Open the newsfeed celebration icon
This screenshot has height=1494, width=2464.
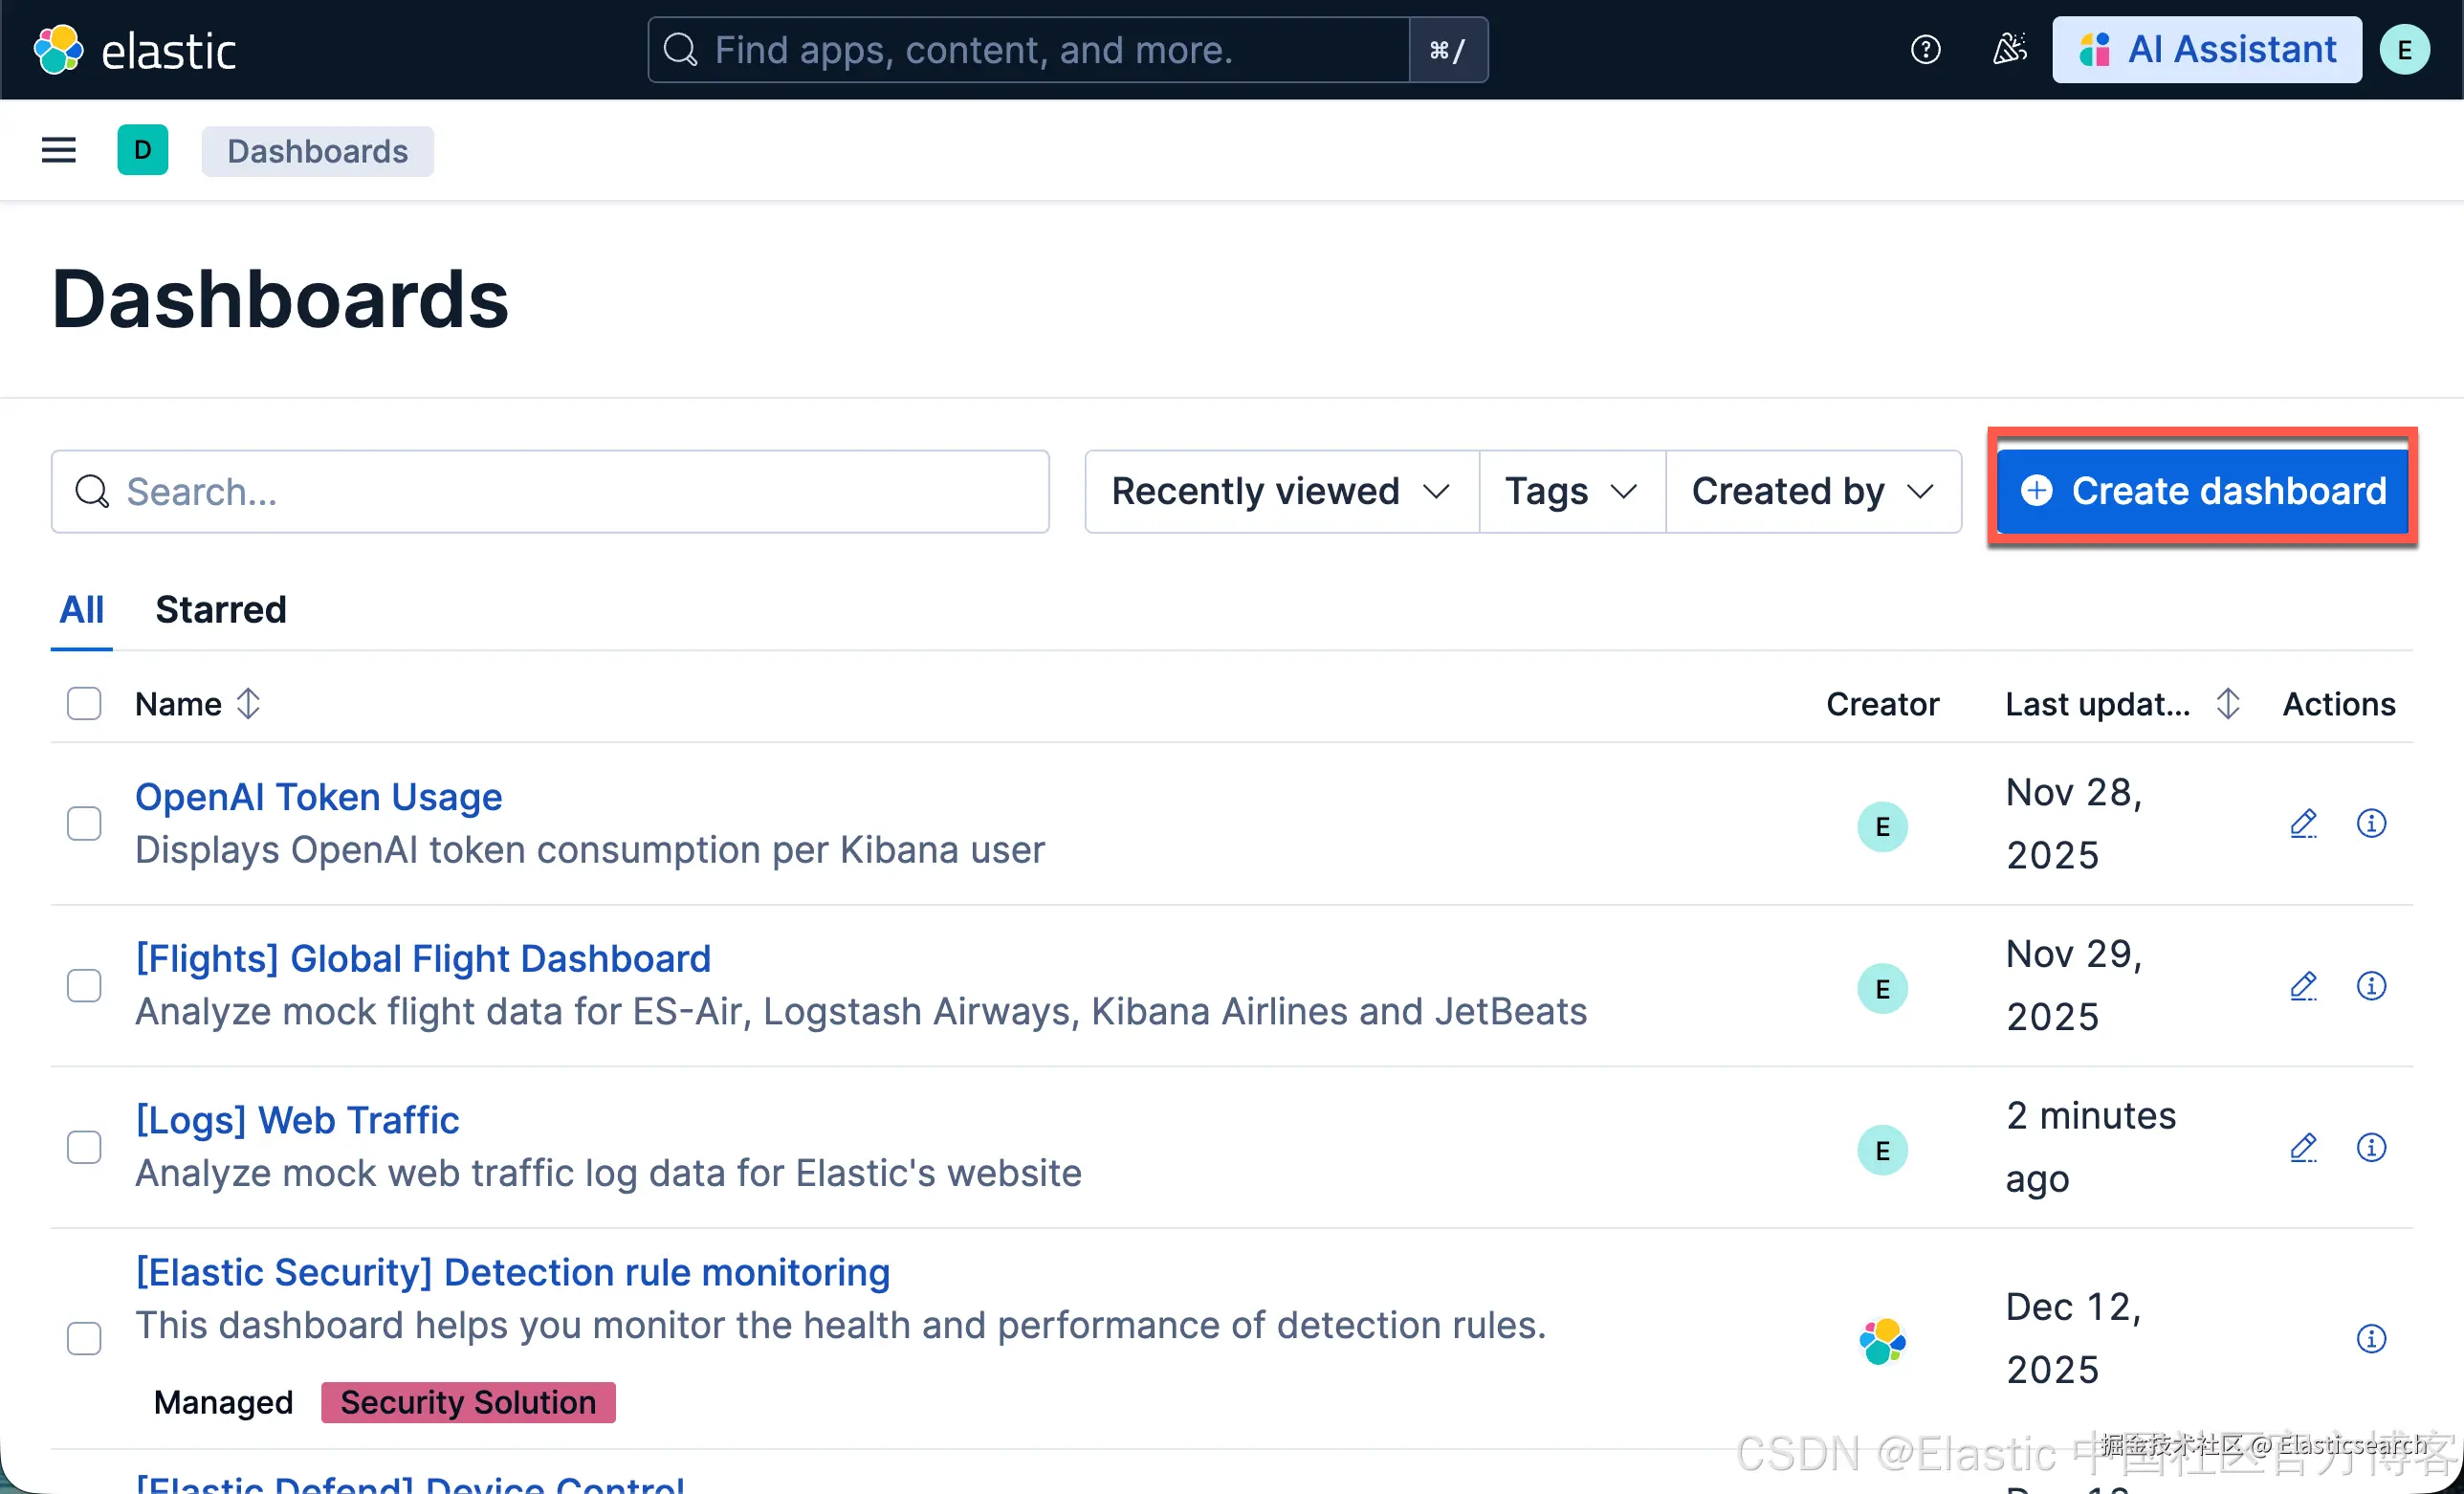tap(2009, 50)
